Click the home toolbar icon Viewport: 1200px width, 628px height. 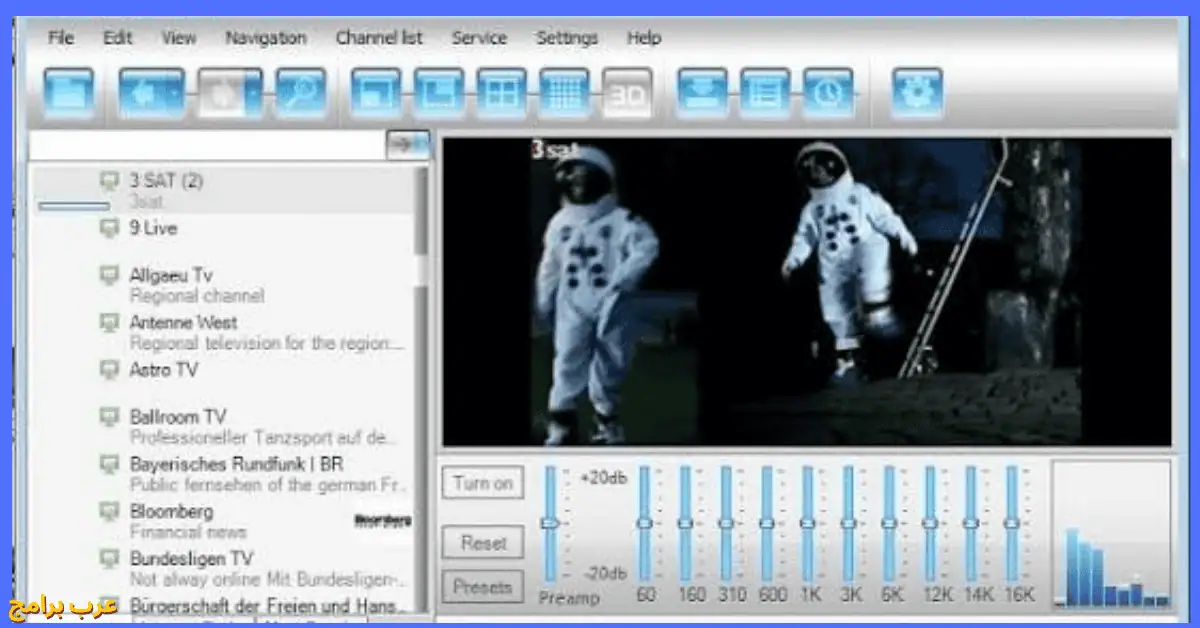(x=230, y=94)
